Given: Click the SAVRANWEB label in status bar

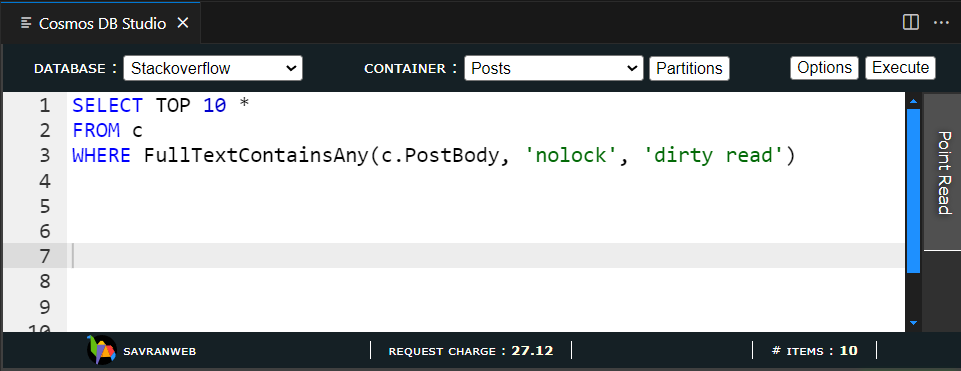Looking at the screenshot, I should 159,351.
